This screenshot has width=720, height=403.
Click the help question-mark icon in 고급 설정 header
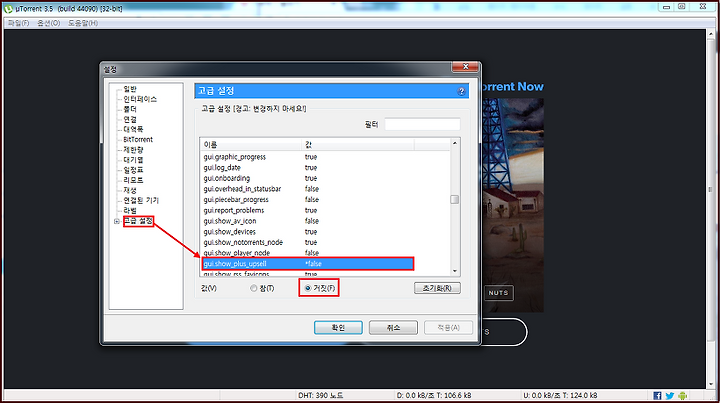(461, 91)
